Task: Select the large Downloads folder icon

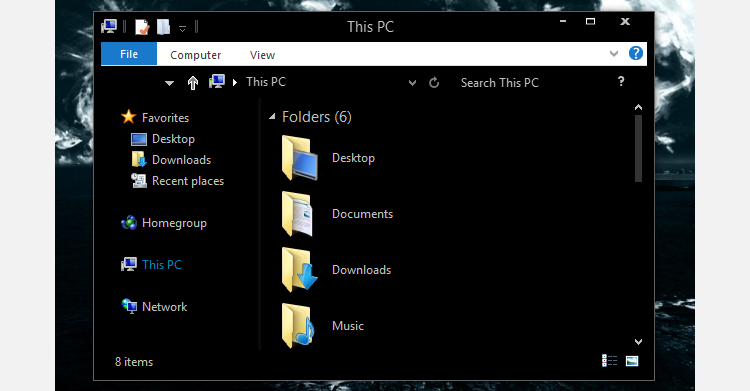Action: [x=299, y=270]
